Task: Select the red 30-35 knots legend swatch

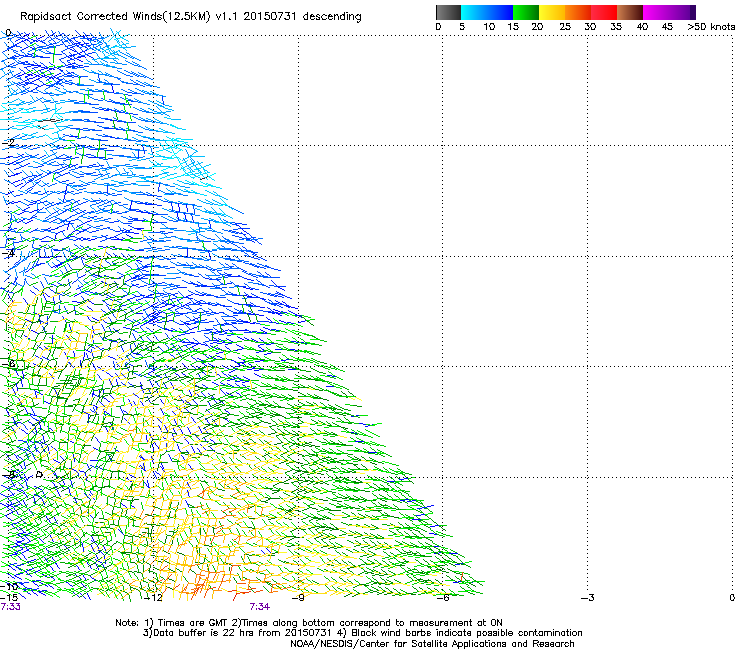Action: coord(604,12)
